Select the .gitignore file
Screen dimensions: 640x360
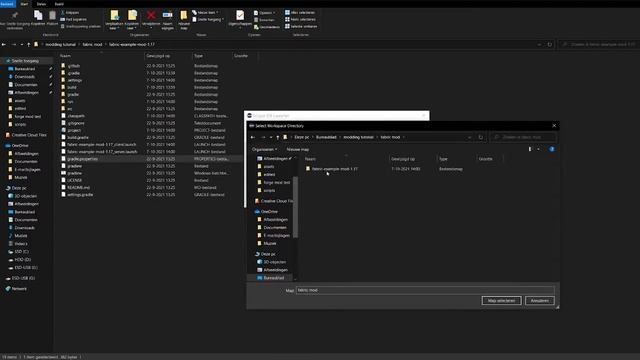[x=76, y=123]
